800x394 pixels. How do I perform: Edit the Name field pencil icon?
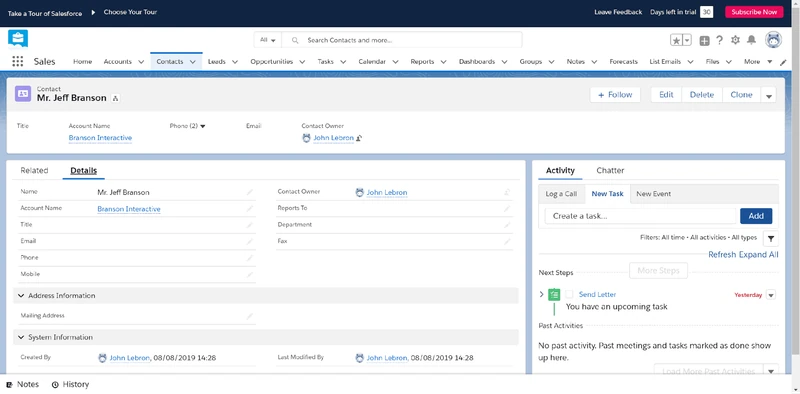[x=249, y=192]
